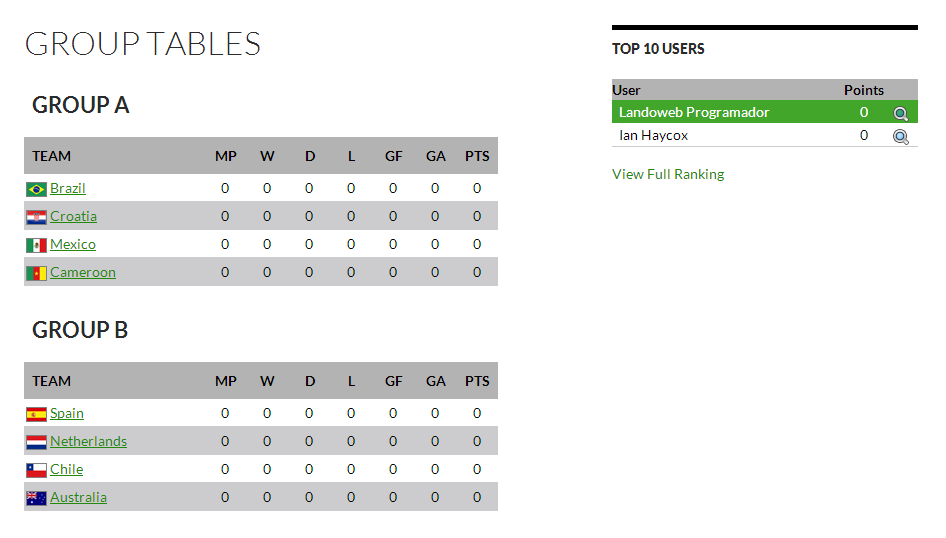946x538 pixels.
Task: Open the Spain team link
Action: point(67,413)
